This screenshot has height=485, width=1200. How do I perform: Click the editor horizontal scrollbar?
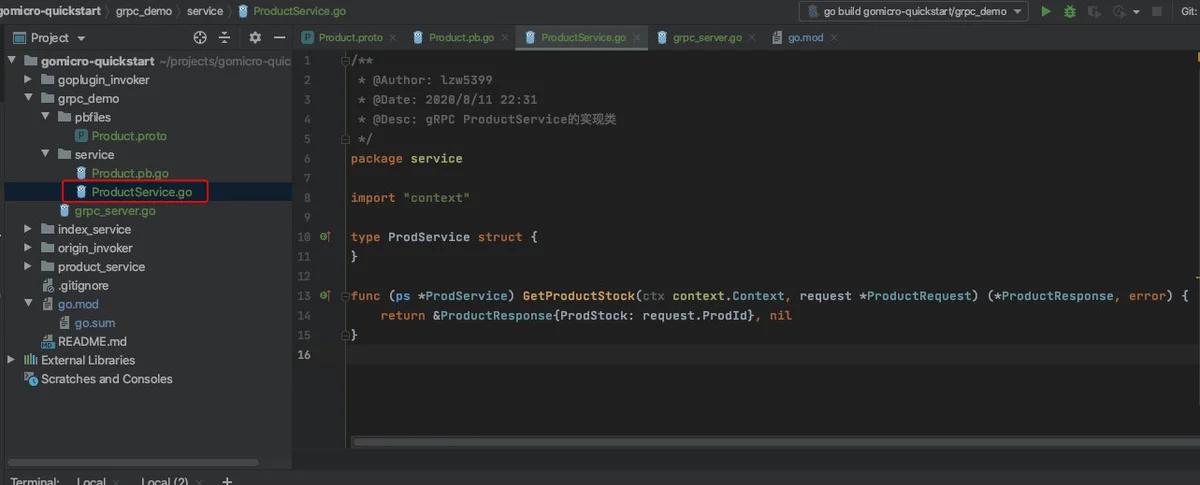[x=775, y=442]
